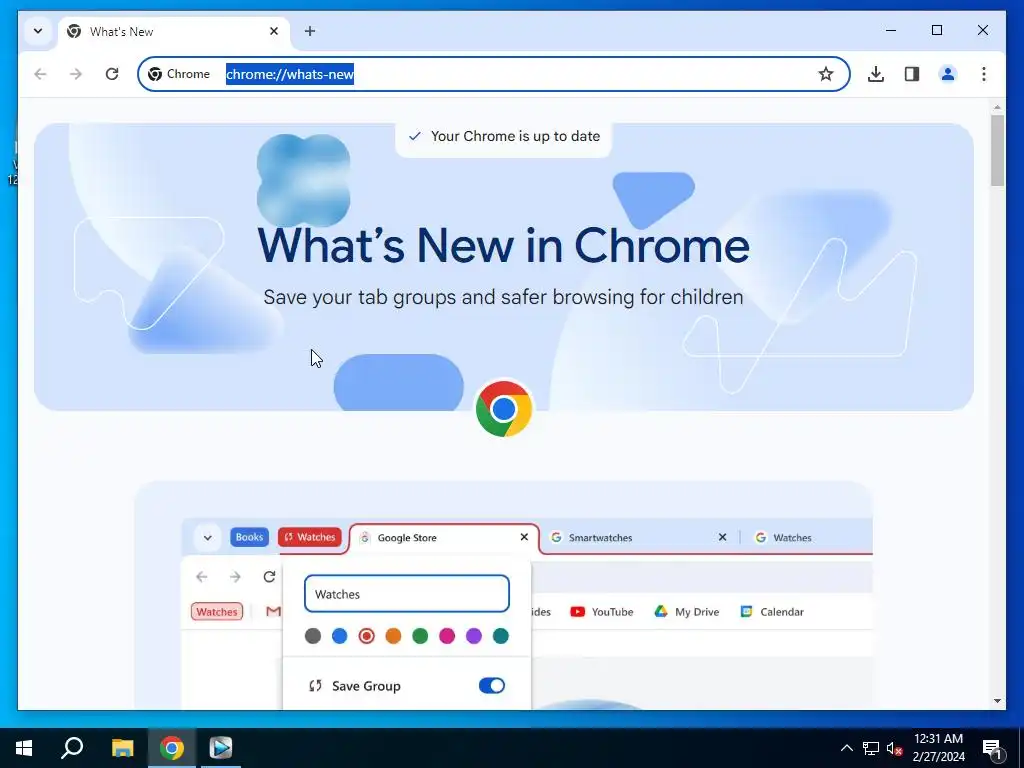Toggle the Save Group switch
The width and height of the screenshot is (1024, 768).
click(x=492, y=686)
